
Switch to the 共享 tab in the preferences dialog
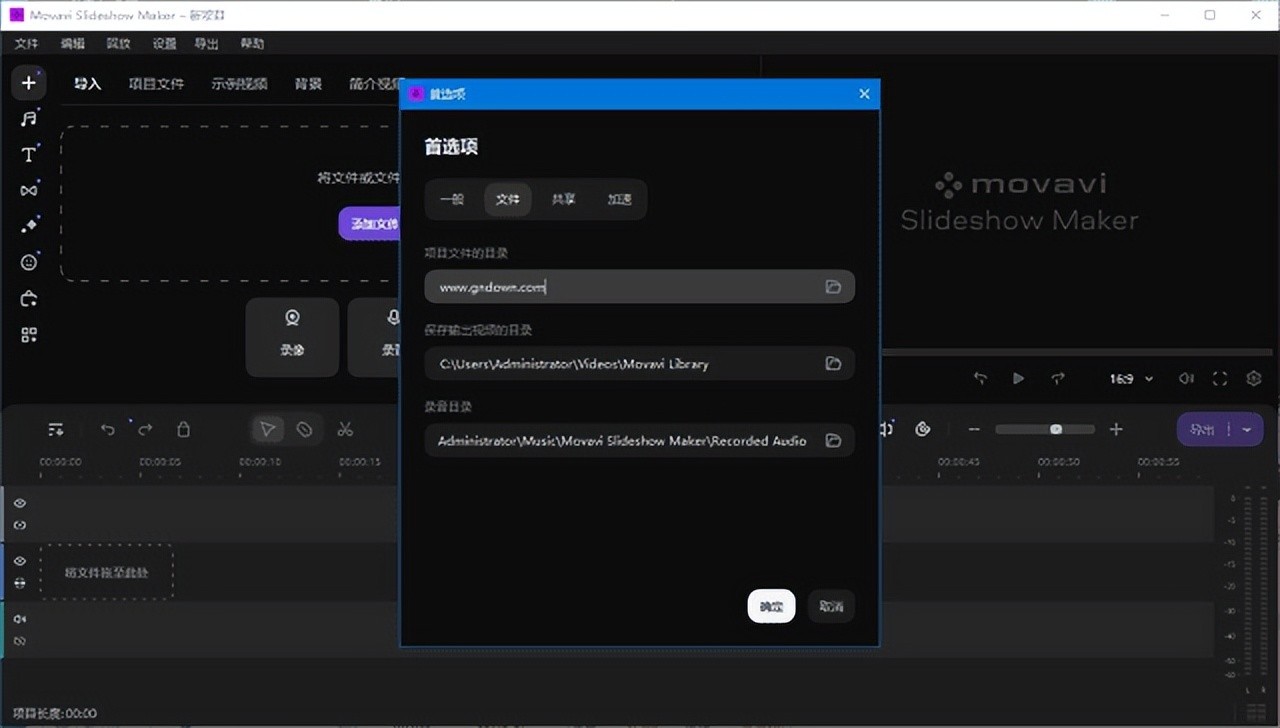(x=564, y=199)
